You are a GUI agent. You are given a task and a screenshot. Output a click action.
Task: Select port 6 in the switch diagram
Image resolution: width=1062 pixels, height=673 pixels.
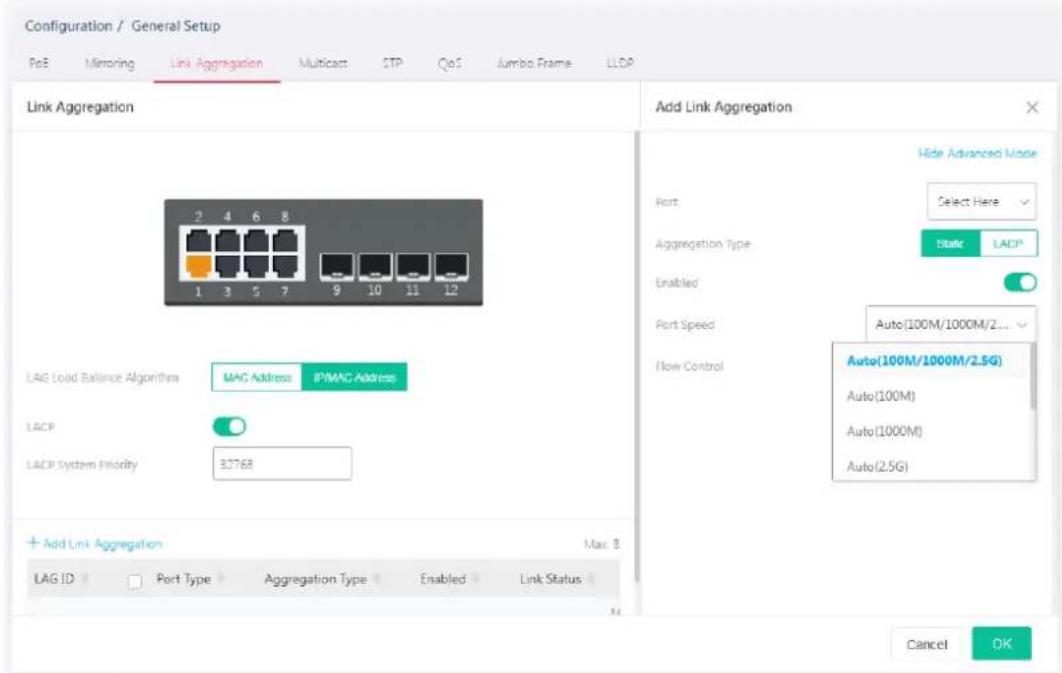click(256, 241)
